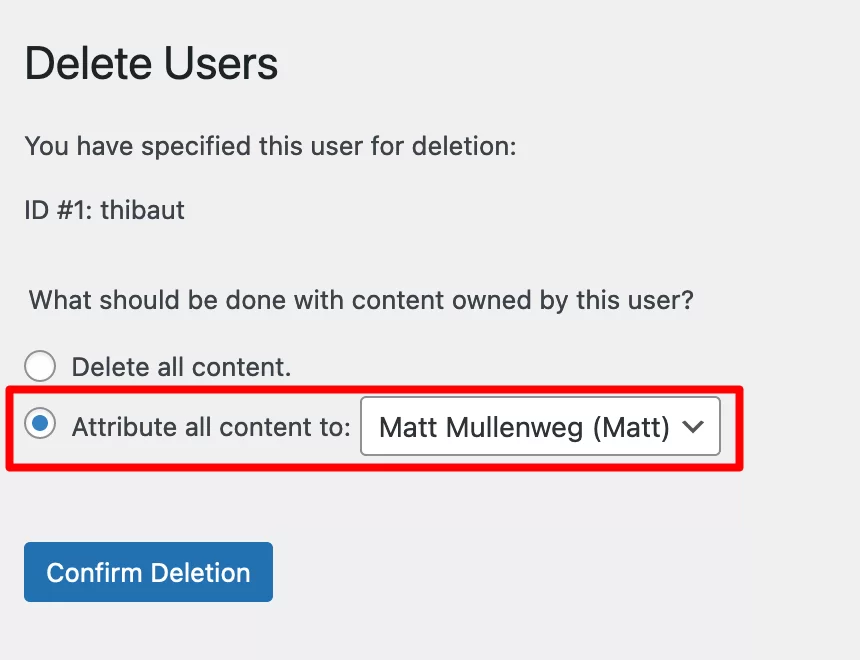Screen dimensions: 860x660
Task: Click the chevron arrow on the user dropdown
Action: 693,427
